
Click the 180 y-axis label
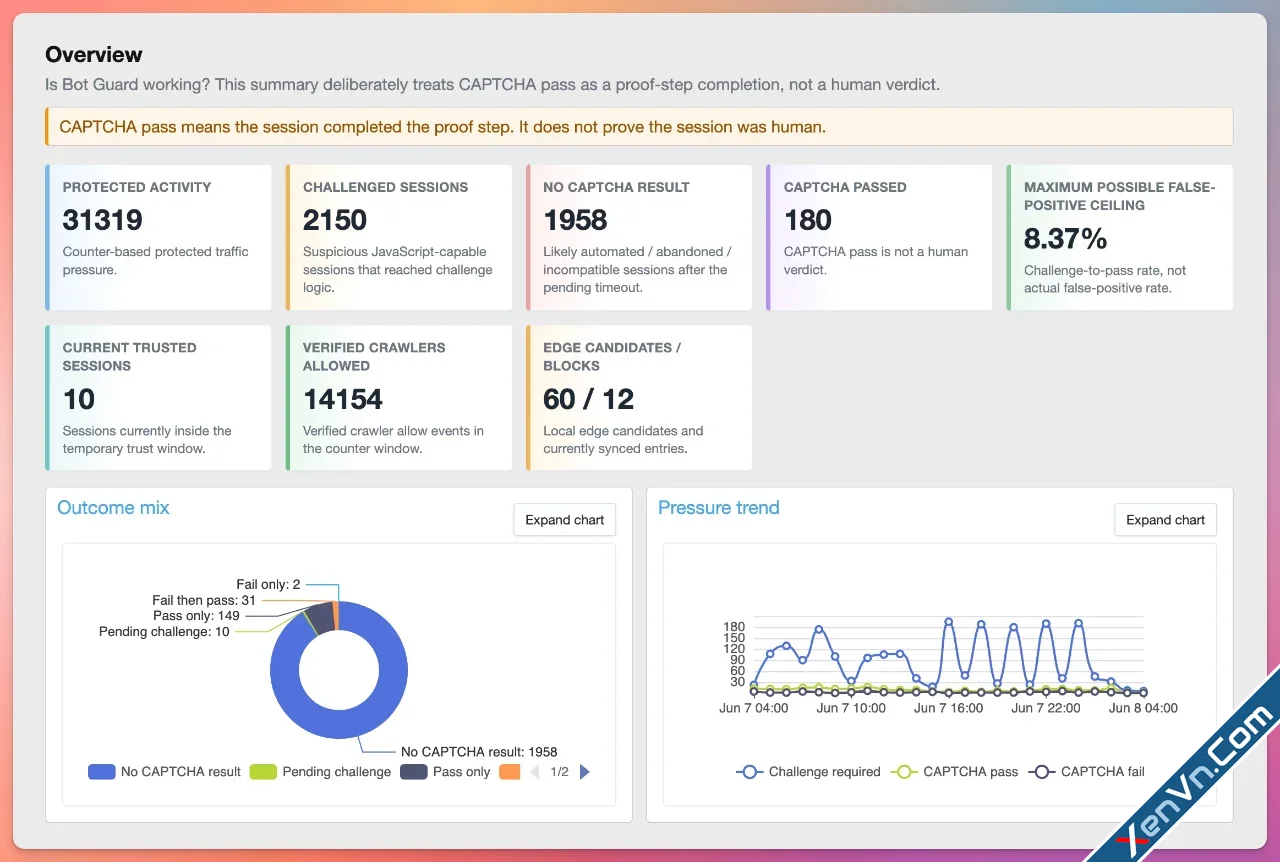coord(734,627)
